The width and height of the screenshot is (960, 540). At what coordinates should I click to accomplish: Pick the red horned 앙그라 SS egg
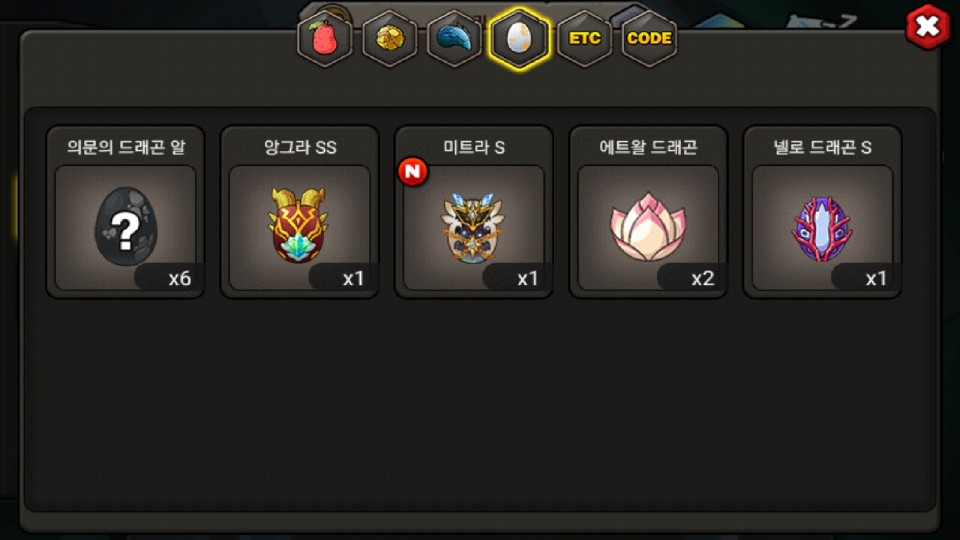tap(299, 225)
